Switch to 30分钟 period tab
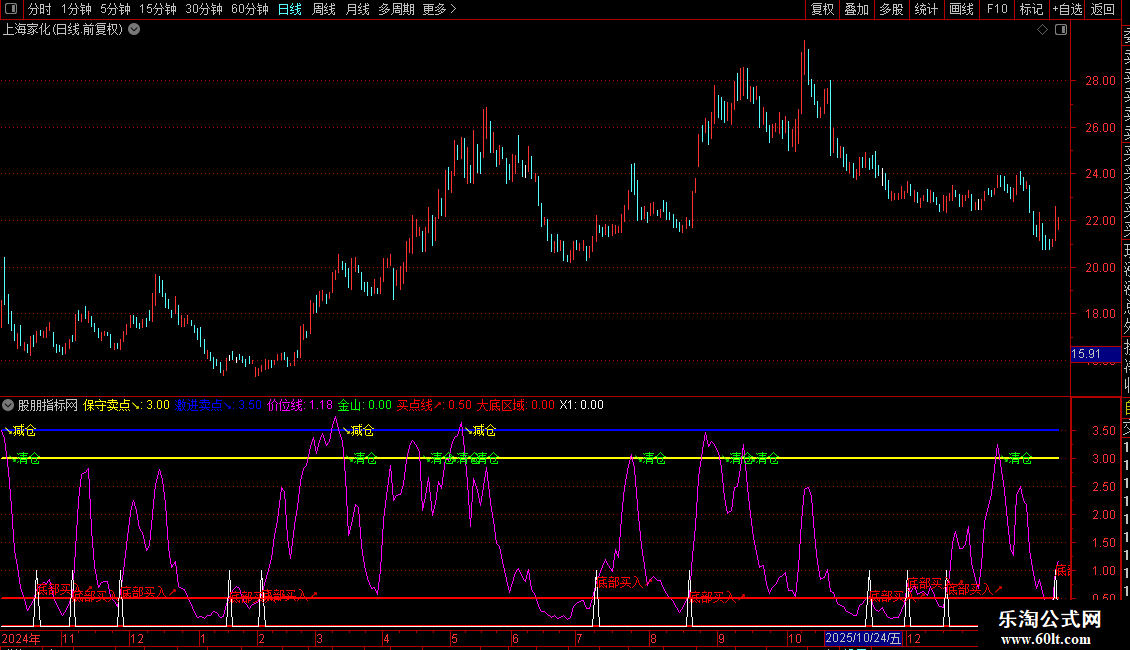 tap(204, 9)
